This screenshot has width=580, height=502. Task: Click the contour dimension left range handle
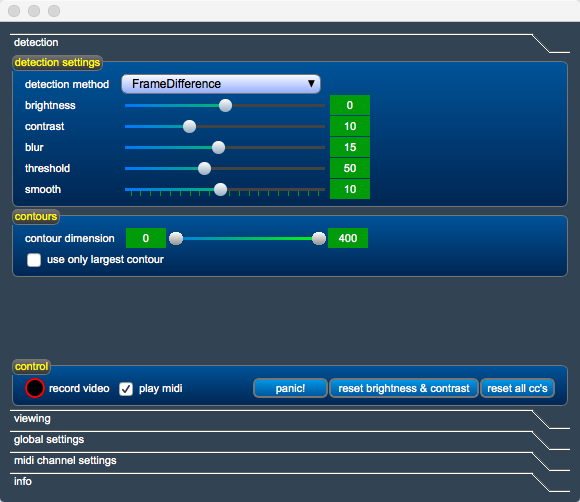coord(176,239)
